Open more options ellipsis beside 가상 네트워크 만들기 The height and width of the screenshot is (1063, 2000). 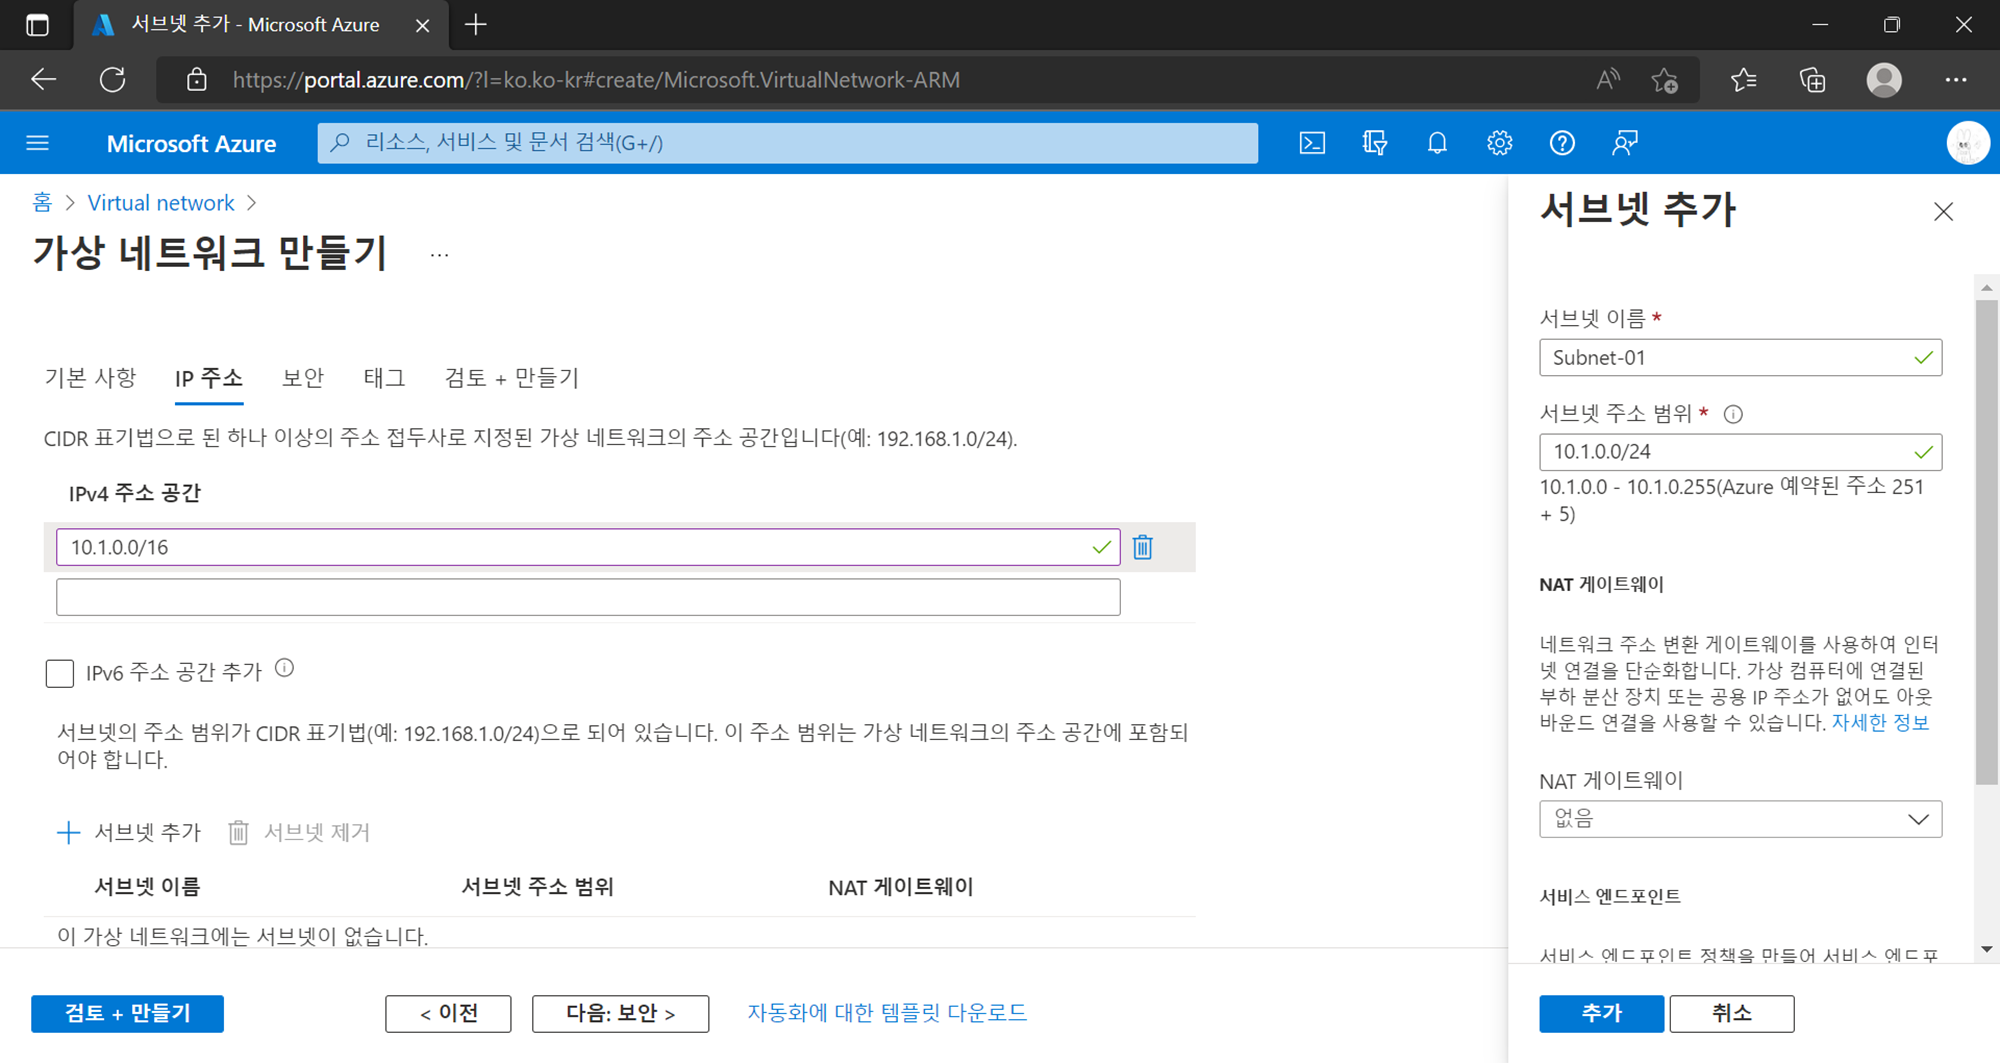pyautogui.click(x=439, y=255)
